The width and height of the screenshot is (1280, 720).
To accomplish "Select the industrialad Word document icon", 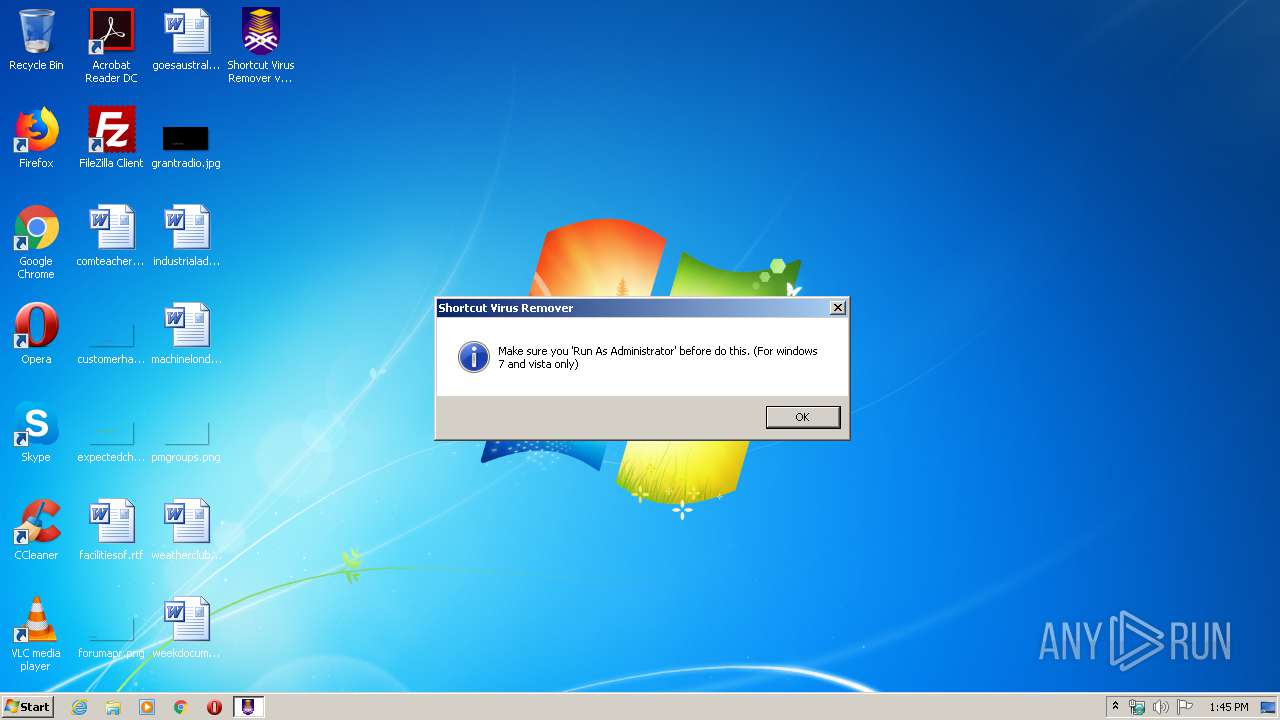I will click(x=186, y=236).
